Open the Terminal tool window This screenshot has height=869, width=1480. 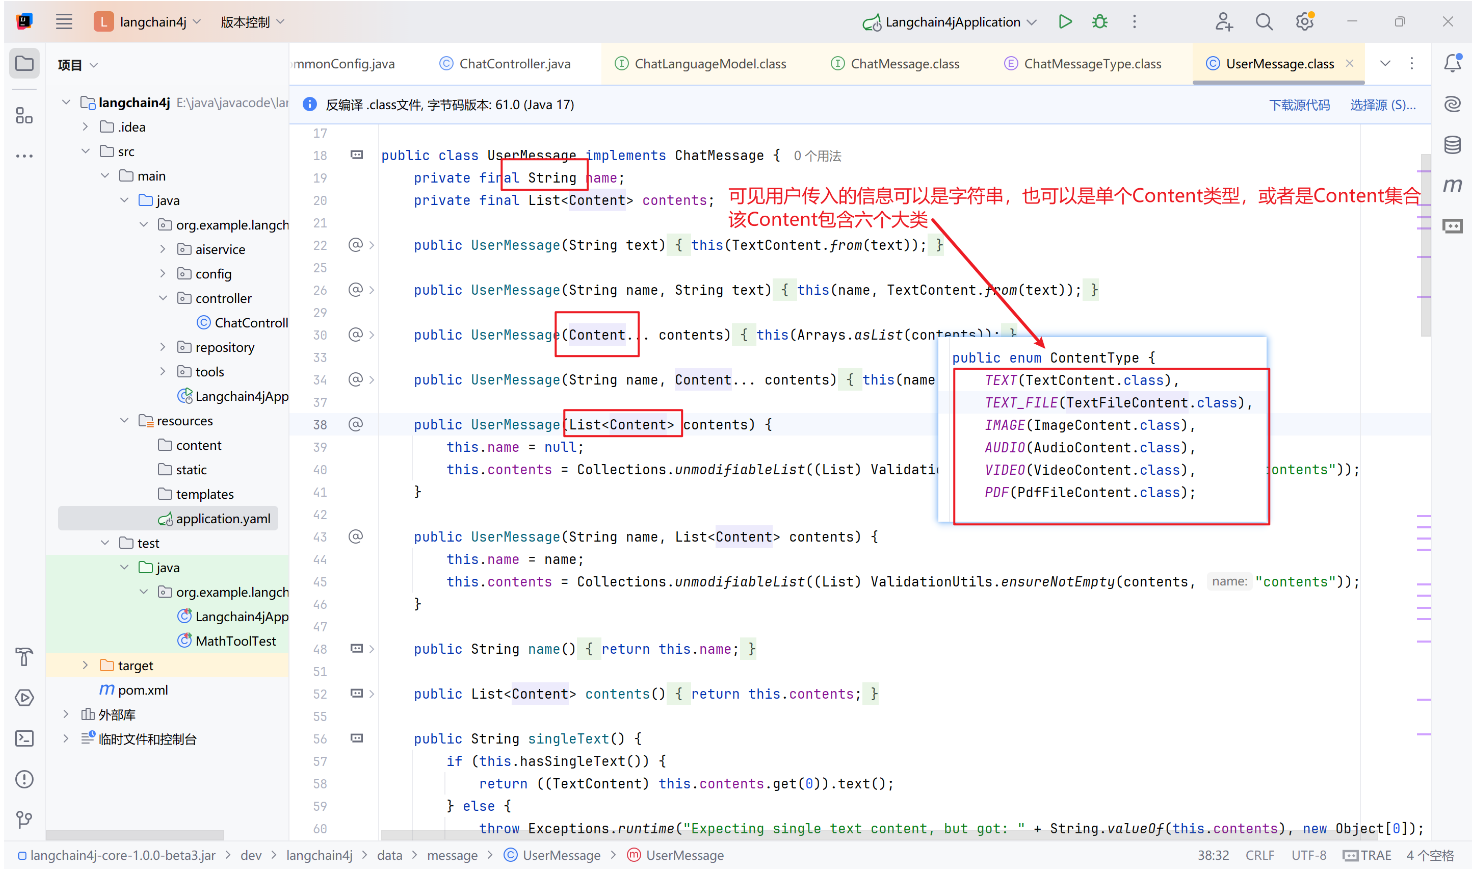[x=25, y=738]
